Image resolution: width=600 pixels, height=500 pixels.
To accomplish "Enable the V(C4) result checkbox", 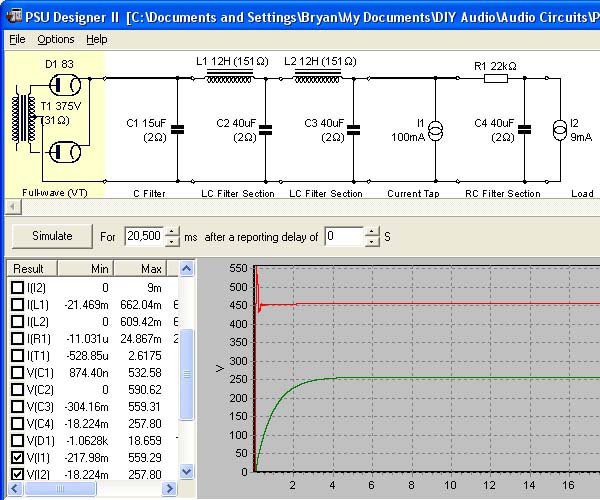I will click(17, 423).
